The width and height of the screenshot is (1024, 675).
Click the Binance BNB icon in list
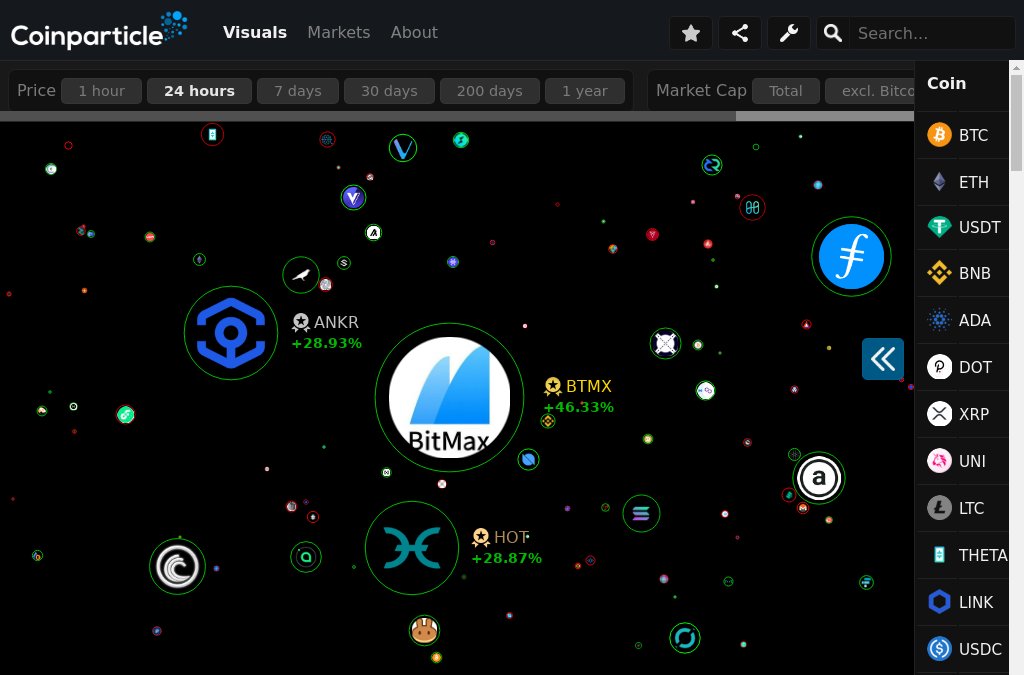(x=939, y=273)
